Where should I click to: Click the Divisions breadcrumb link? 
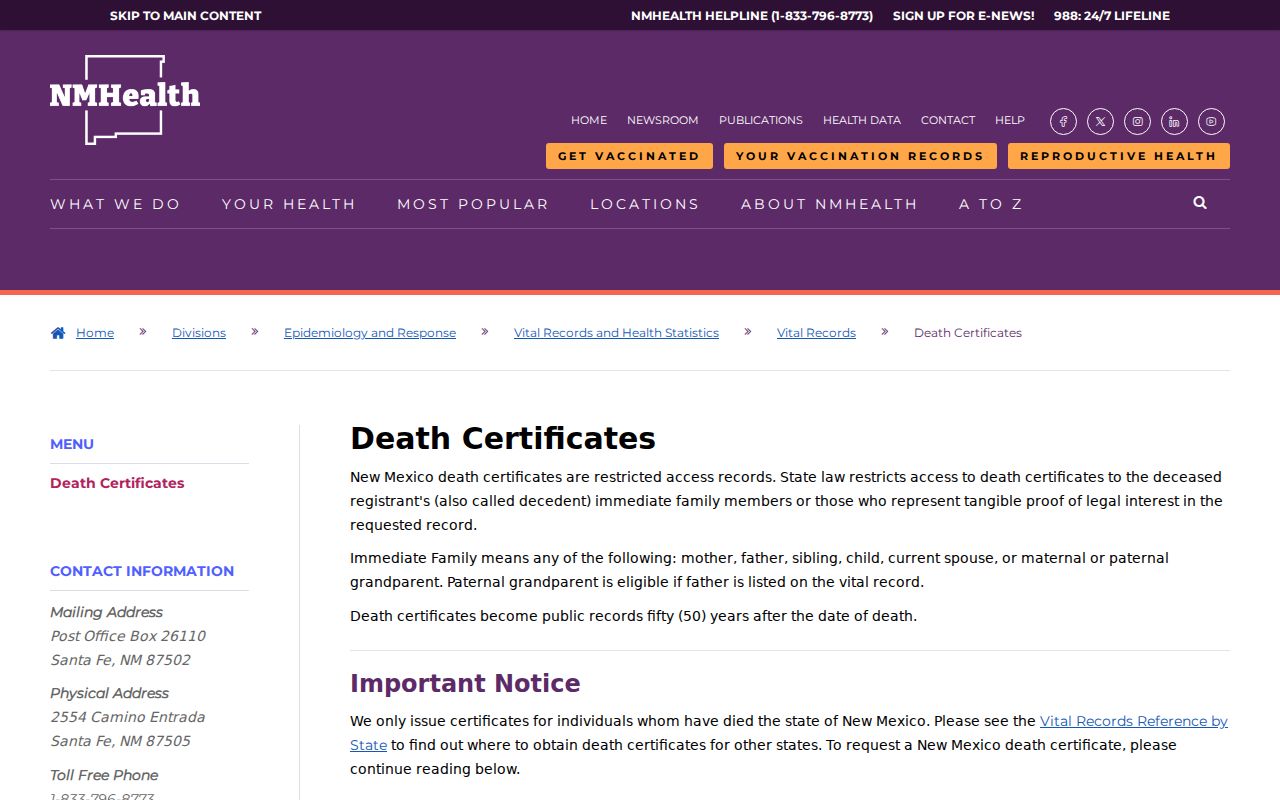tap(199, 333)
